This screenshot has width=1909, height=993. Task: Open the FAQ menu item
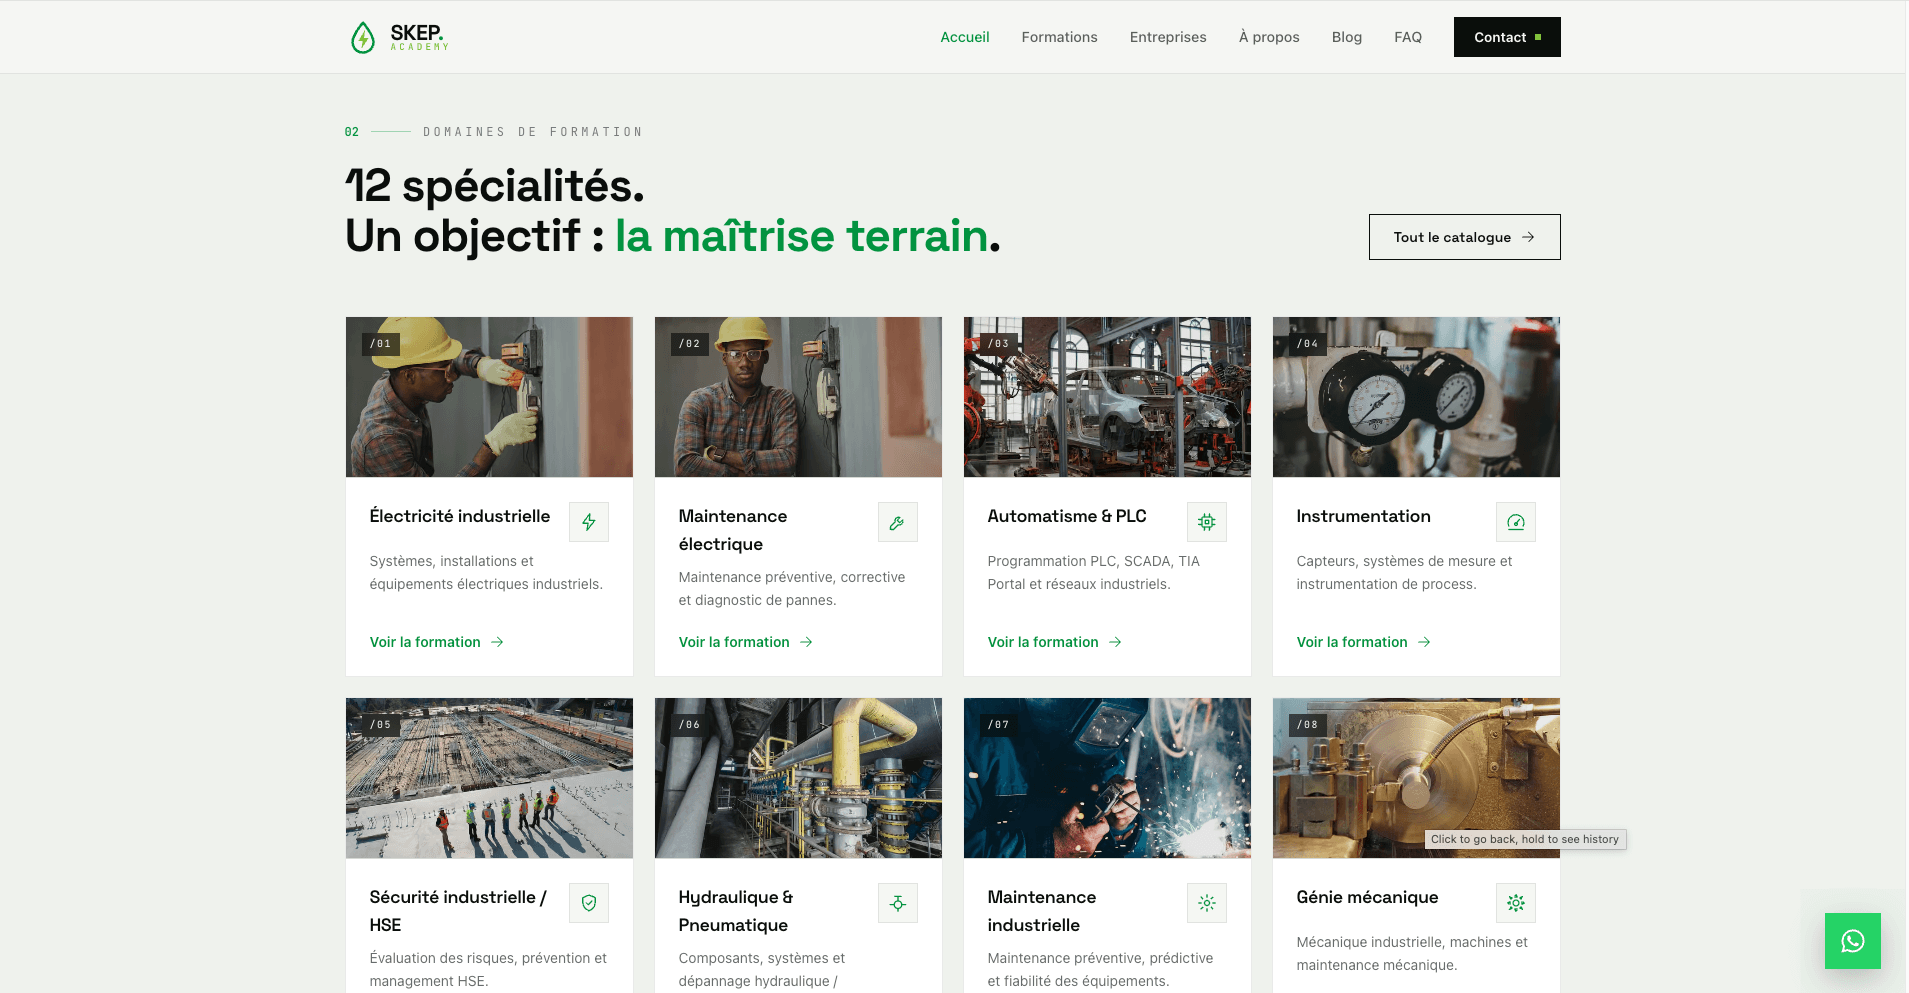1408,37
